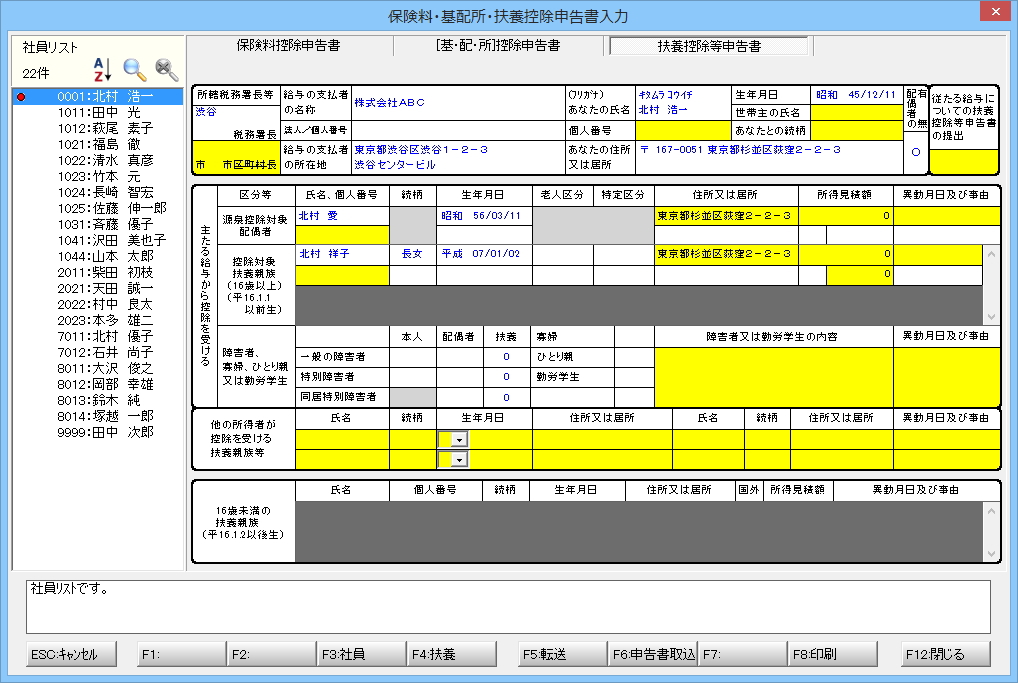Toggle 配偶者の有無 circle mark

[x=915, y=153]
